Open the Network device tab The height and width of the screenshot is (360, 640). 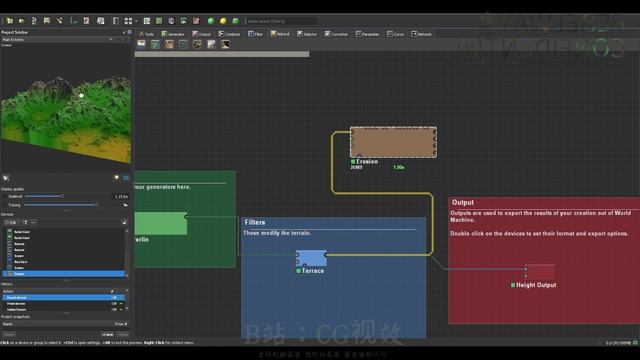pyautogui.click(x=421, y=34)
